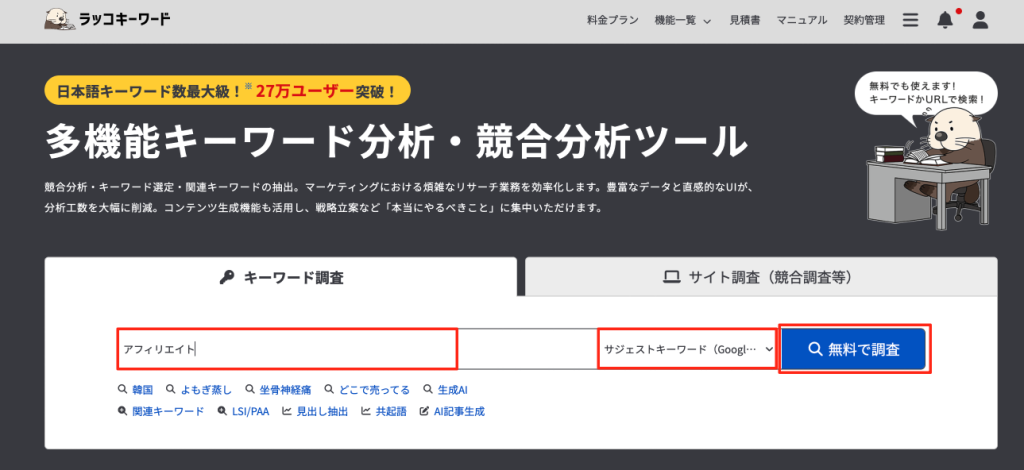
Task: Expand the 機能一覧 dropdown menu
Action: click(682, 20)
